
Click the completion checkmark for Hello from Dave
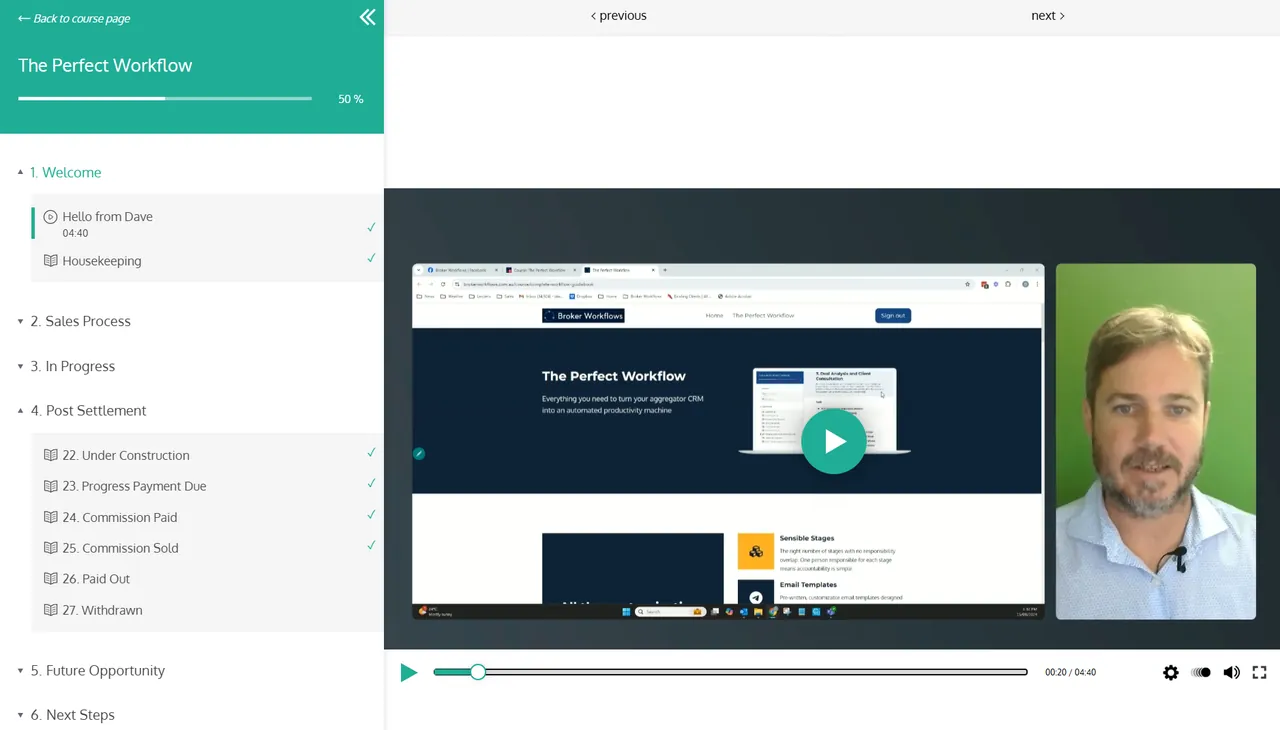[x=371, y=227]
